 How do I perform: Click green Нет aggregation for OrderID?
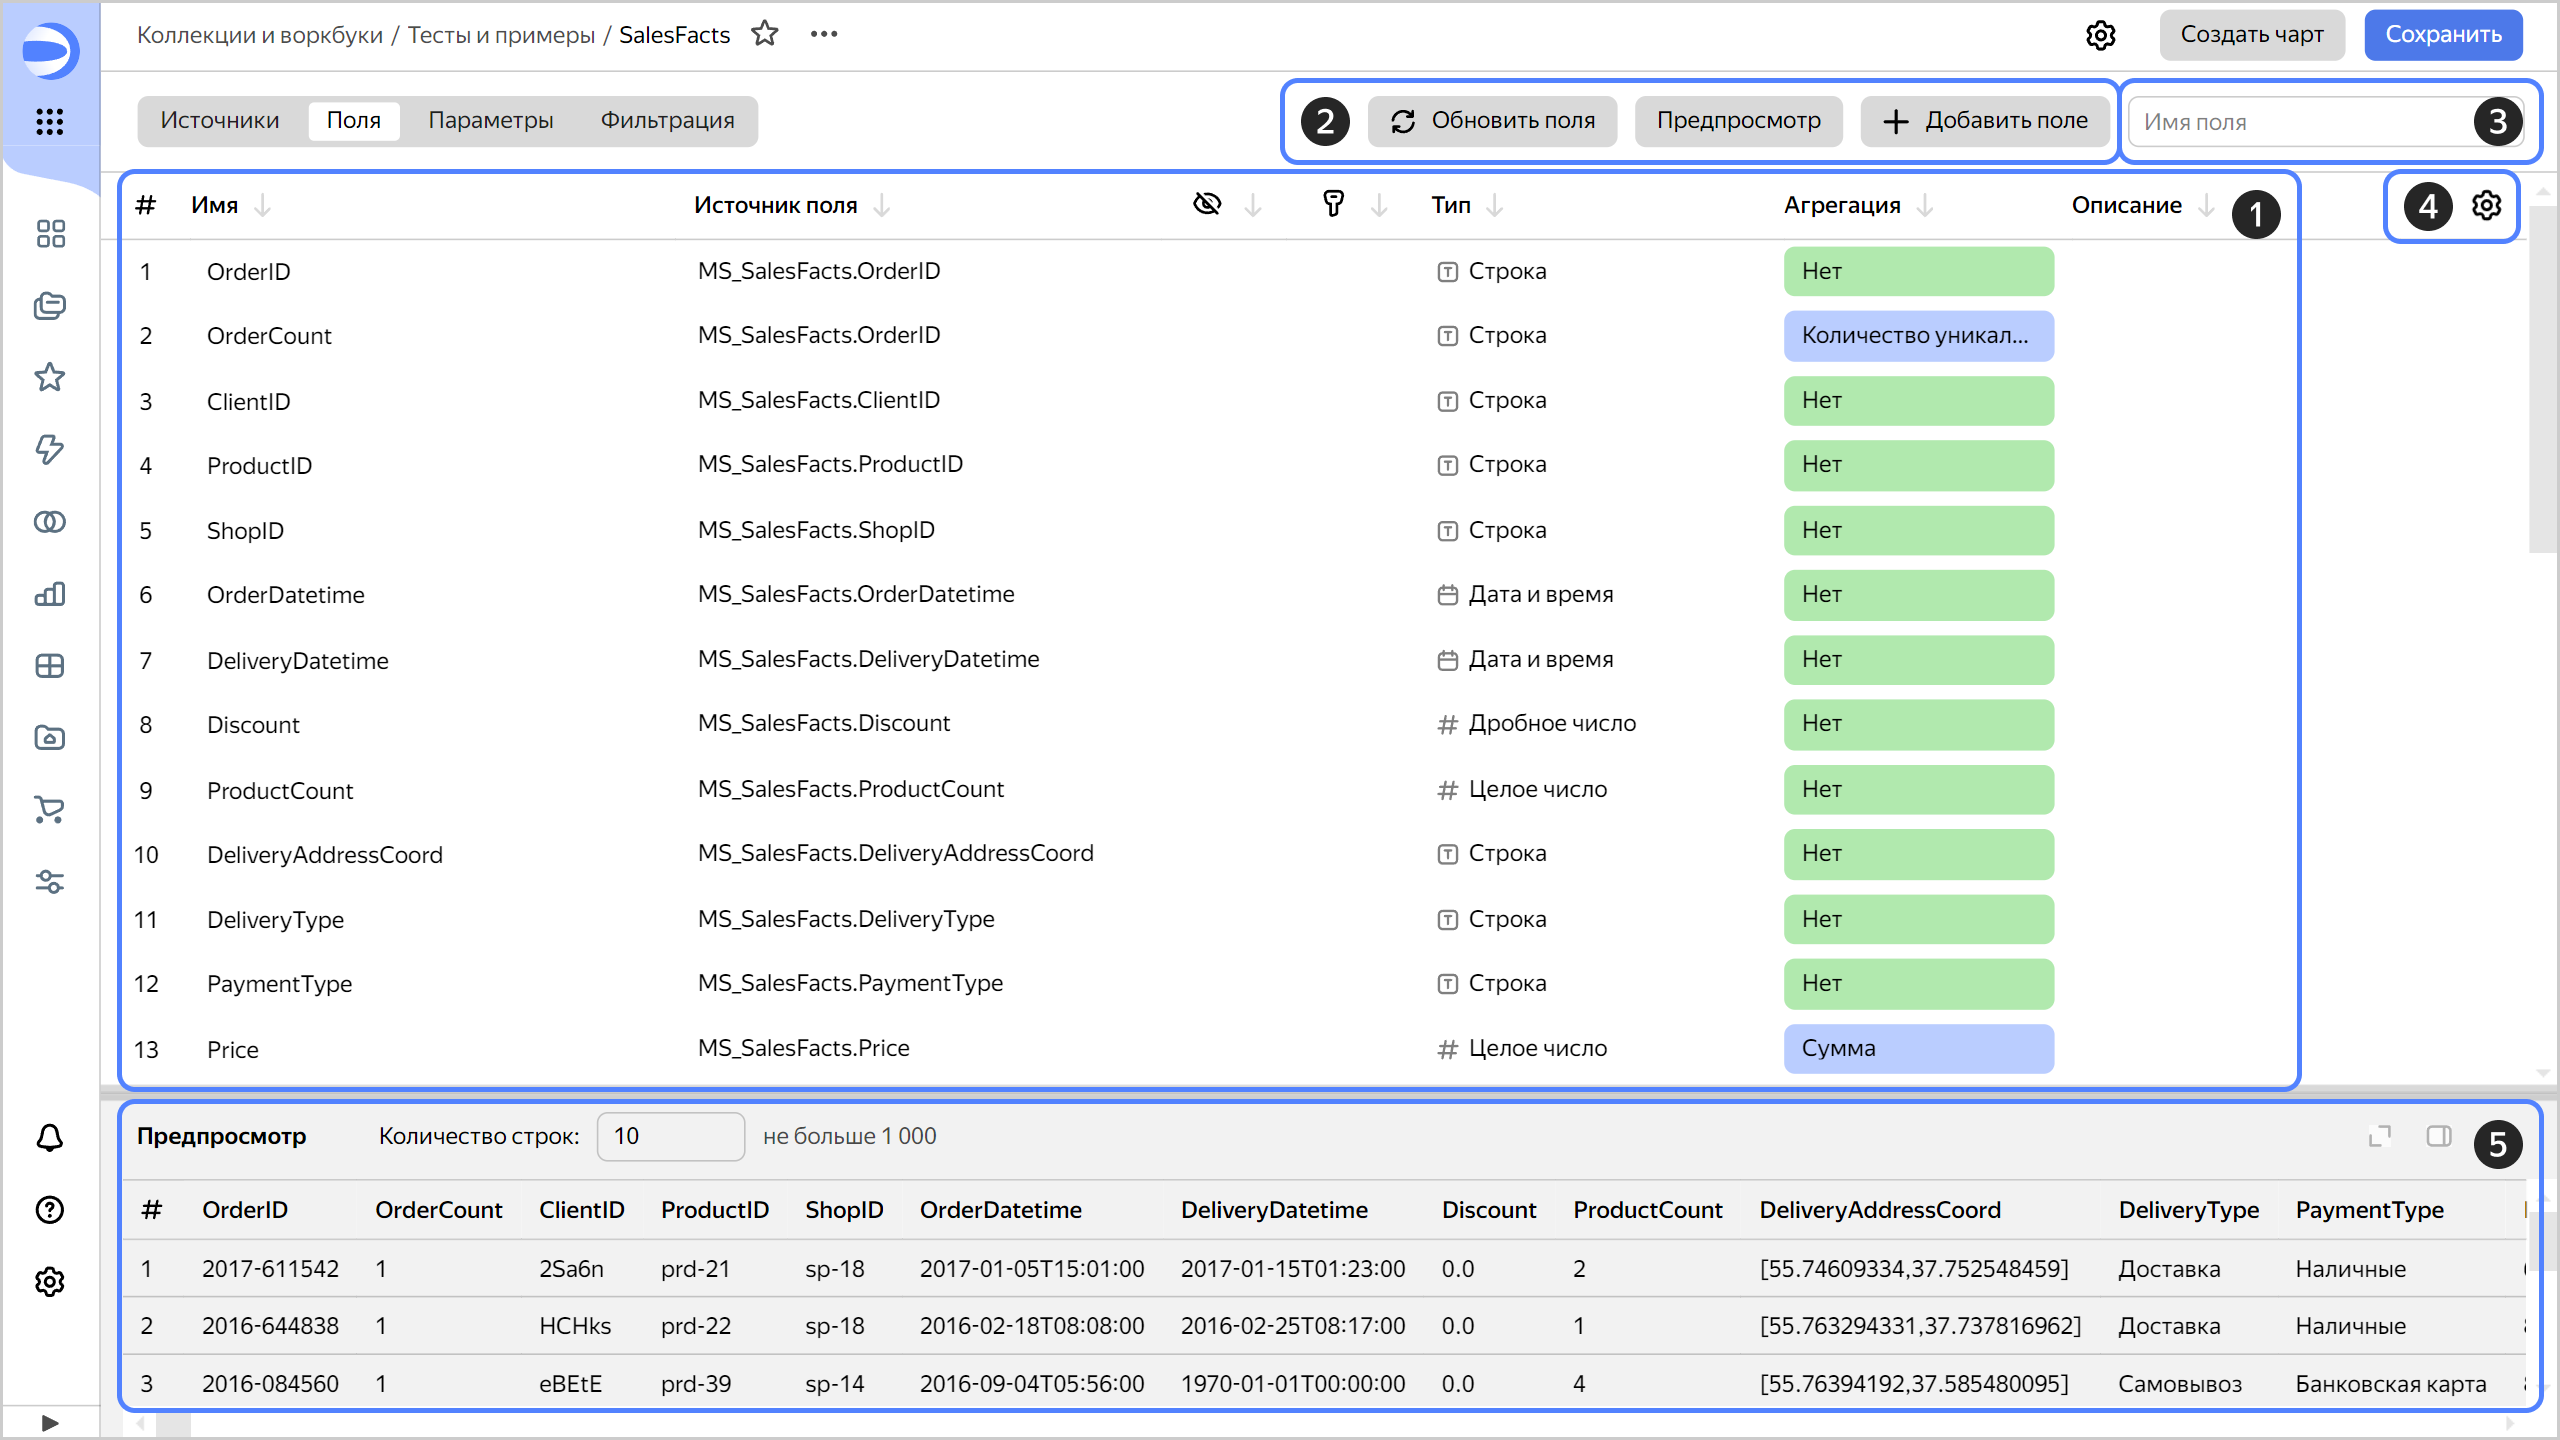click(1918, 271)
